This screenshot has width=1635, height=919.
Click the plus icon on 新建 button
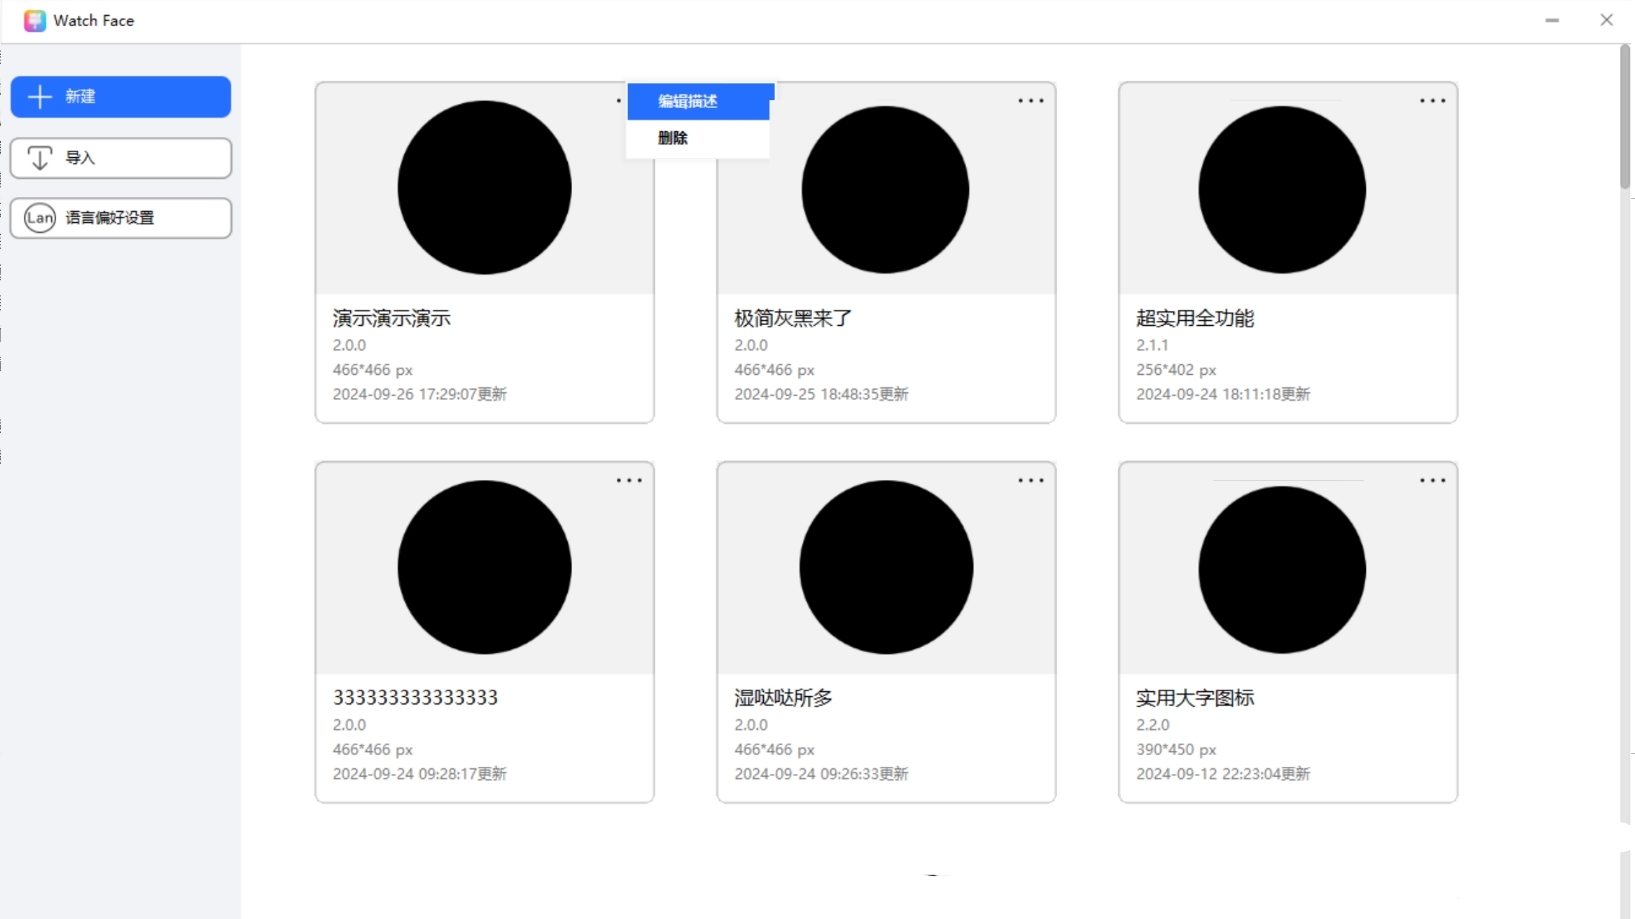coord(40,97)
